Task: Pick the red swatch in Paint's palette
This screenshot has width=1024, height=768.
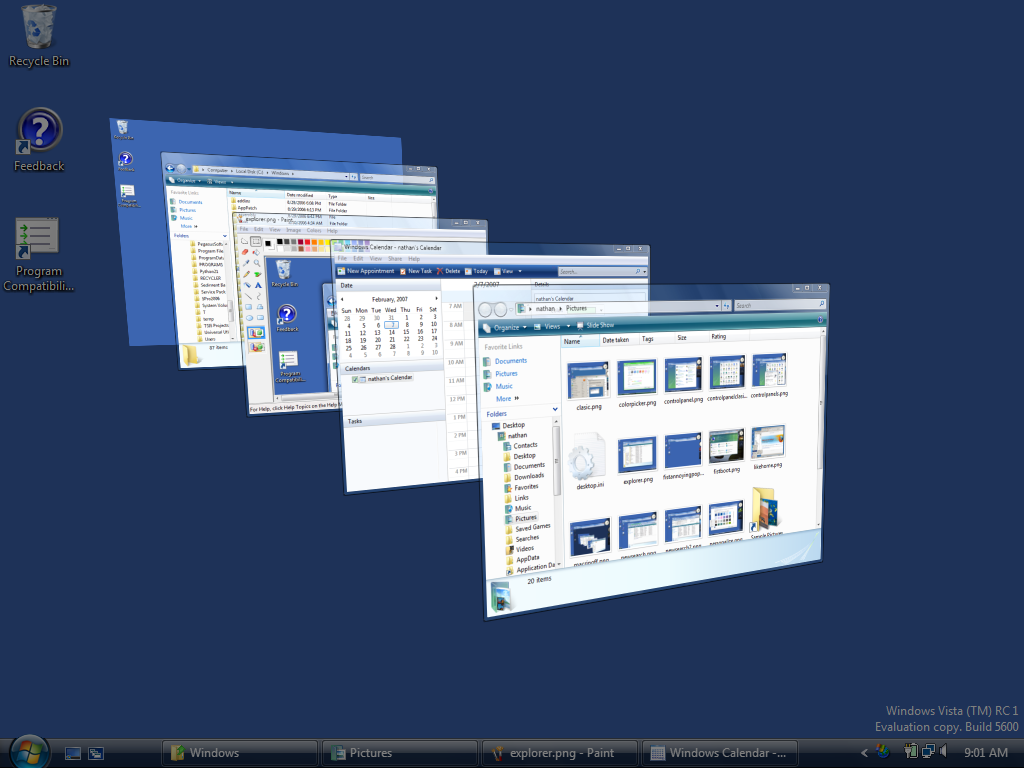Action: click(308, 242)
